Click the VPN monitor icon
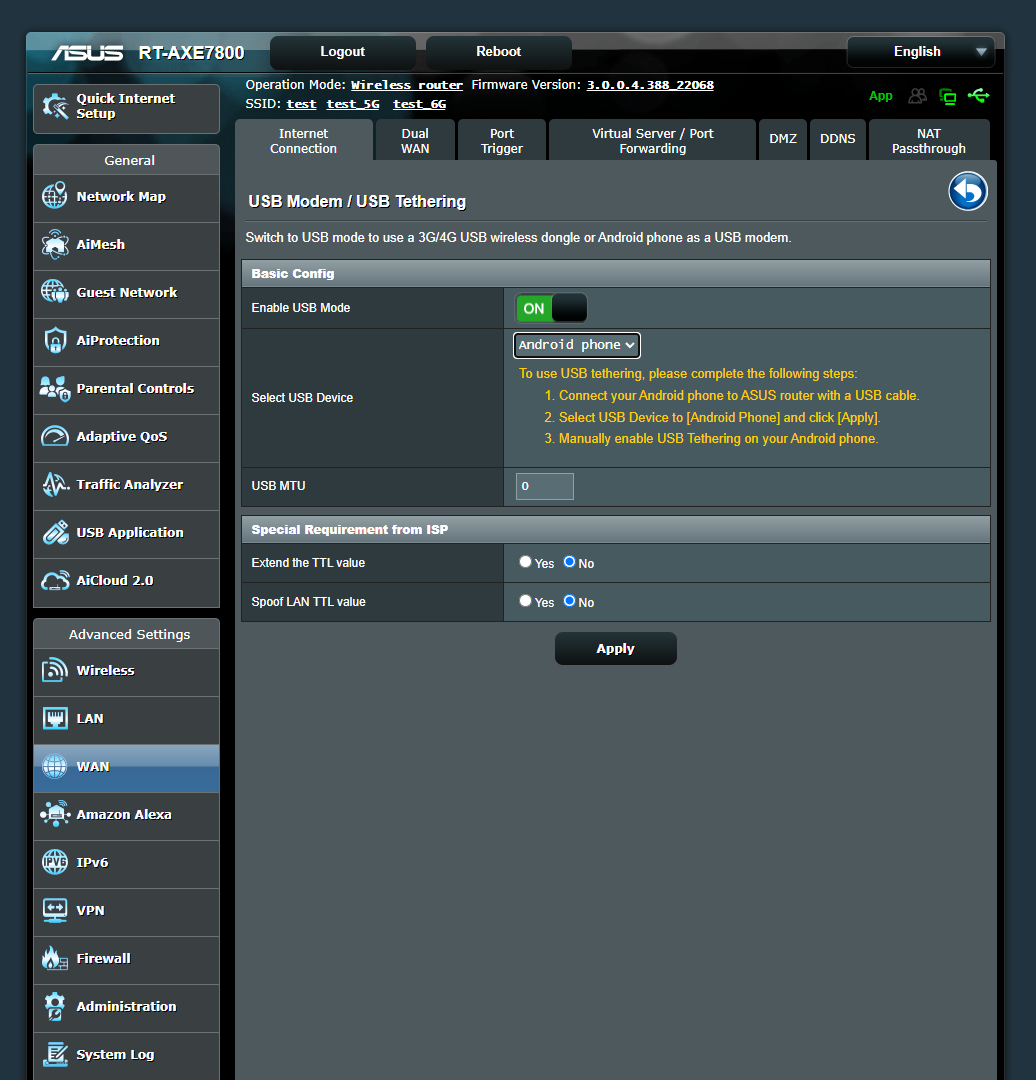The width and height of the screenshot is (1036, 1080). click(55, 911)
